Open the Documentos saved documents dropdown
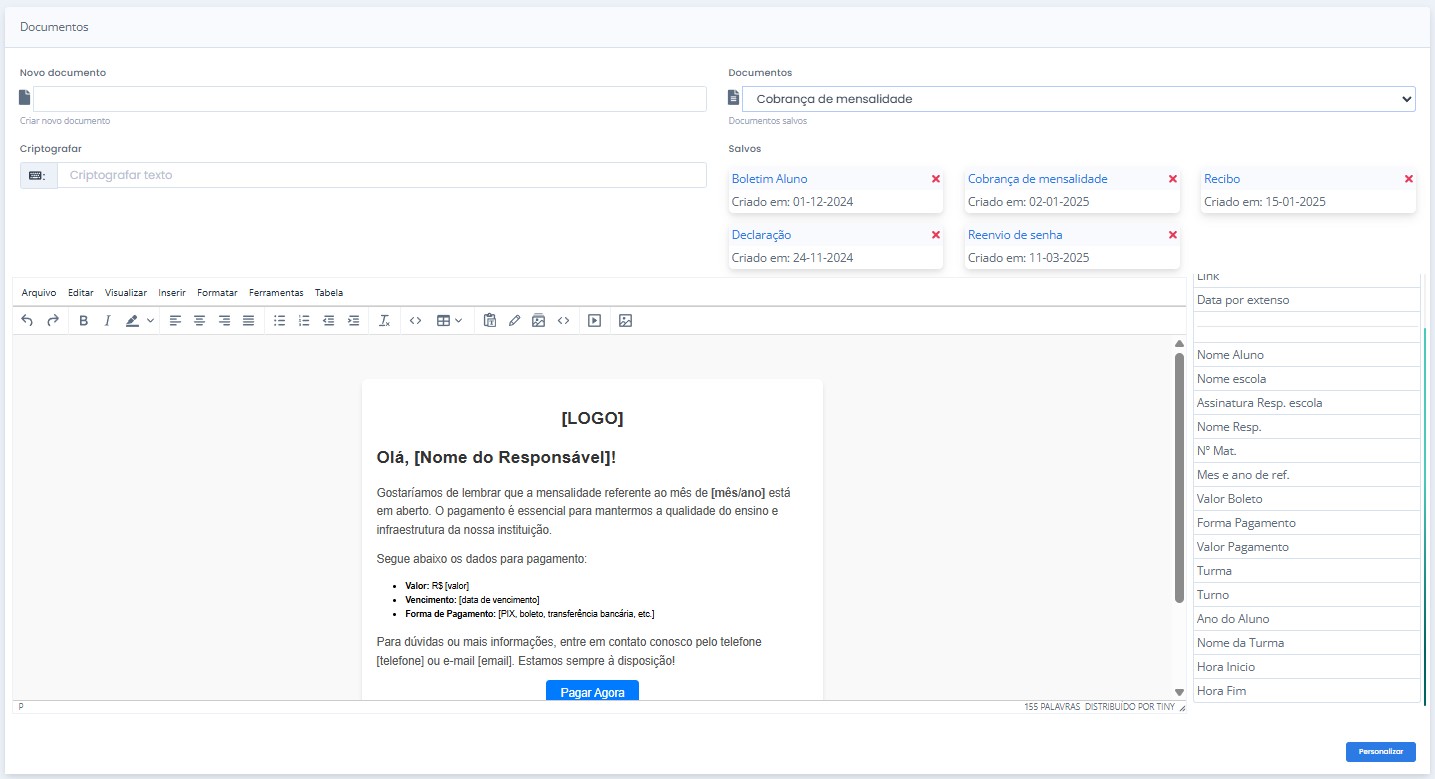Viewport: 1435px width, 779px height. pos(1079,99)
